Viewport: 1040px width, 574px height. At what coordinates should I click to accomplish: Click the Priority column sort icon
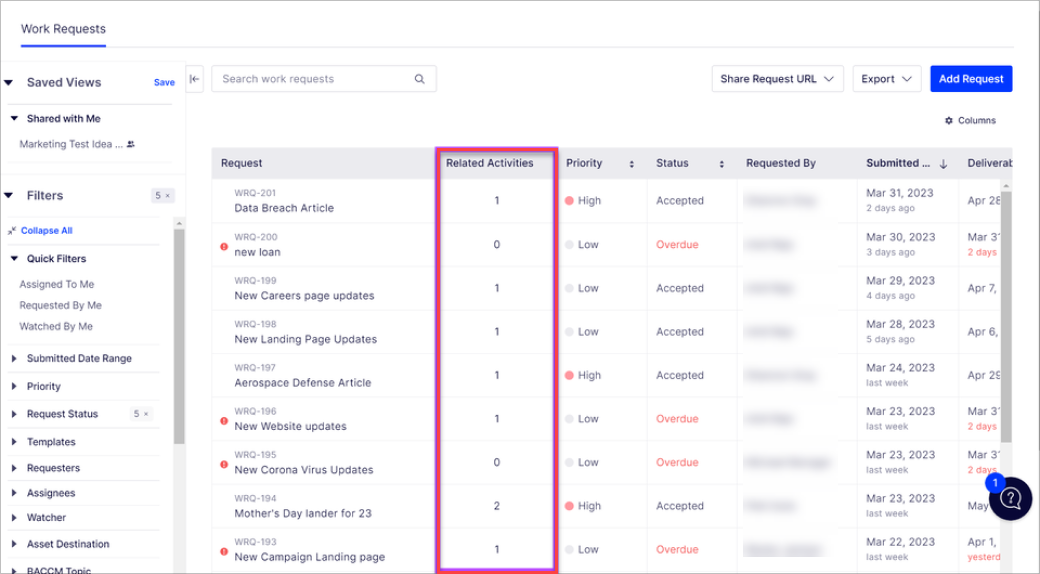click(631, 164)
